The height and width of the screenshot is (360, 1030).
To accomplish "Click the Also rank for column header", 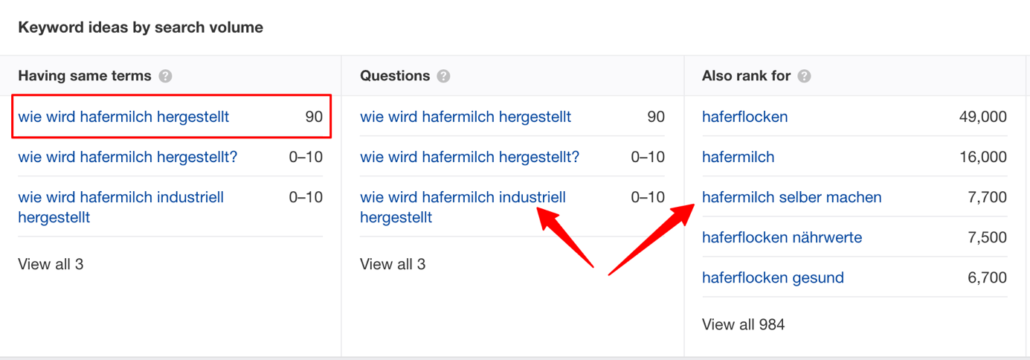I will [x=746, y=76].
